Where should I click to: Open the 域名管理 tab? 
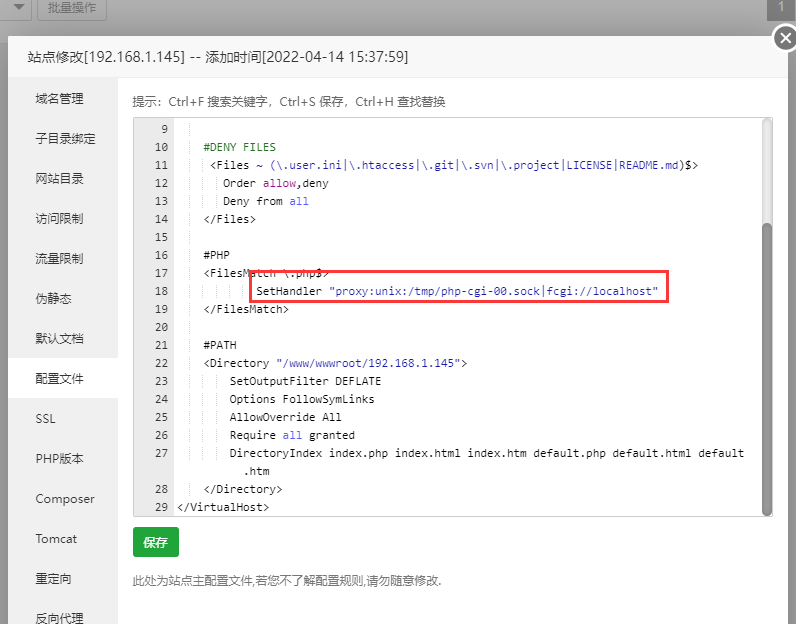[x=59, y=98]
